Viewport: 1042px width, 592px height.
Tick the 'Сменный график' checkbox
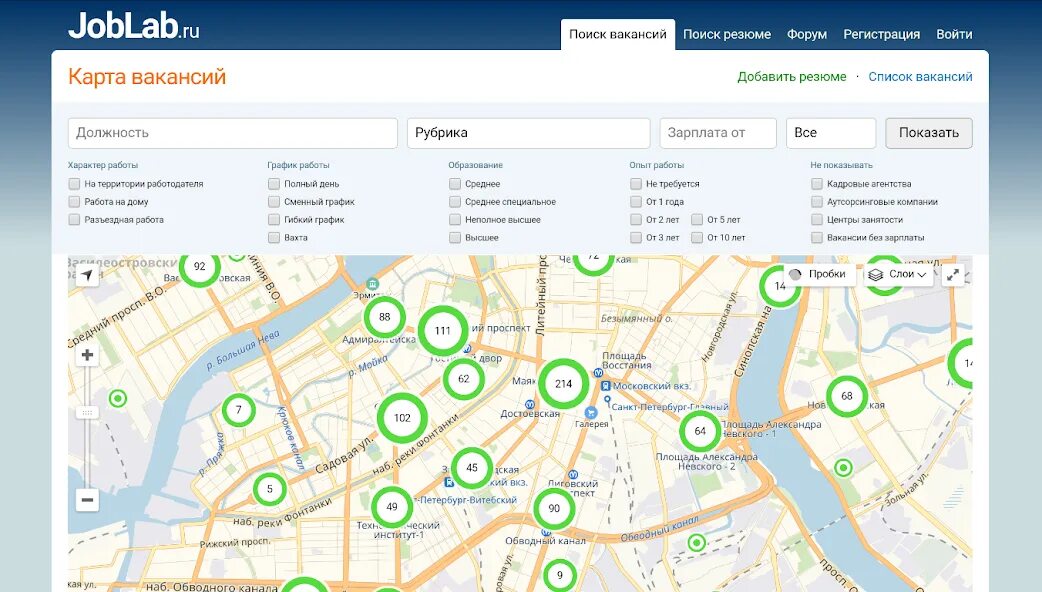coord(274,201)
